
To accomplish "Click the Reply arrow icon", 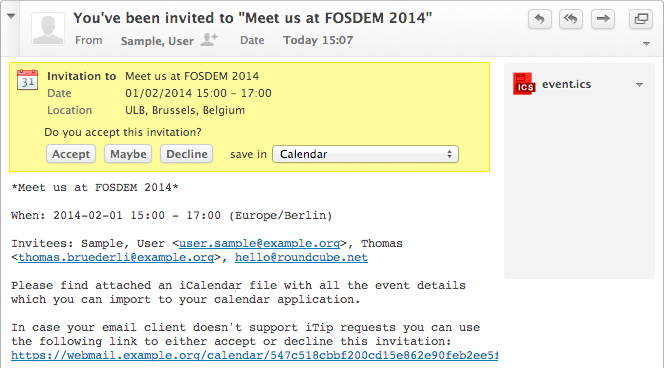I will (x=540, y=19).
